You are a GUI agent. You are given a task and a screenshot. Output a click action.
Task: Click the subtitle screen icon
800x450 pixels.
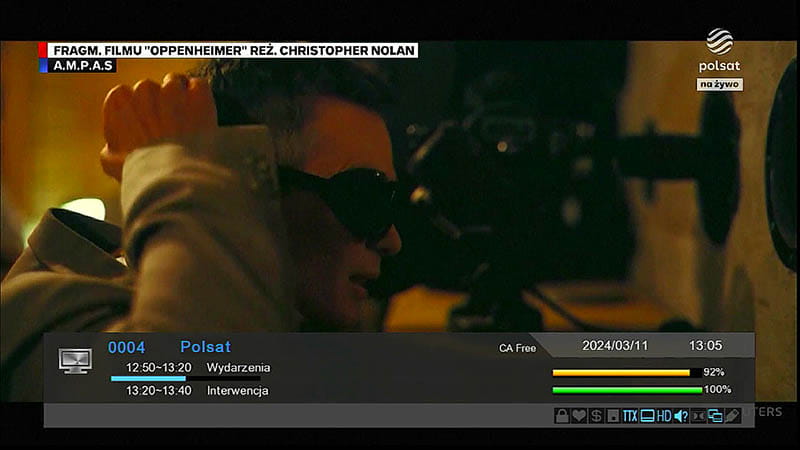tap(647, 416)
